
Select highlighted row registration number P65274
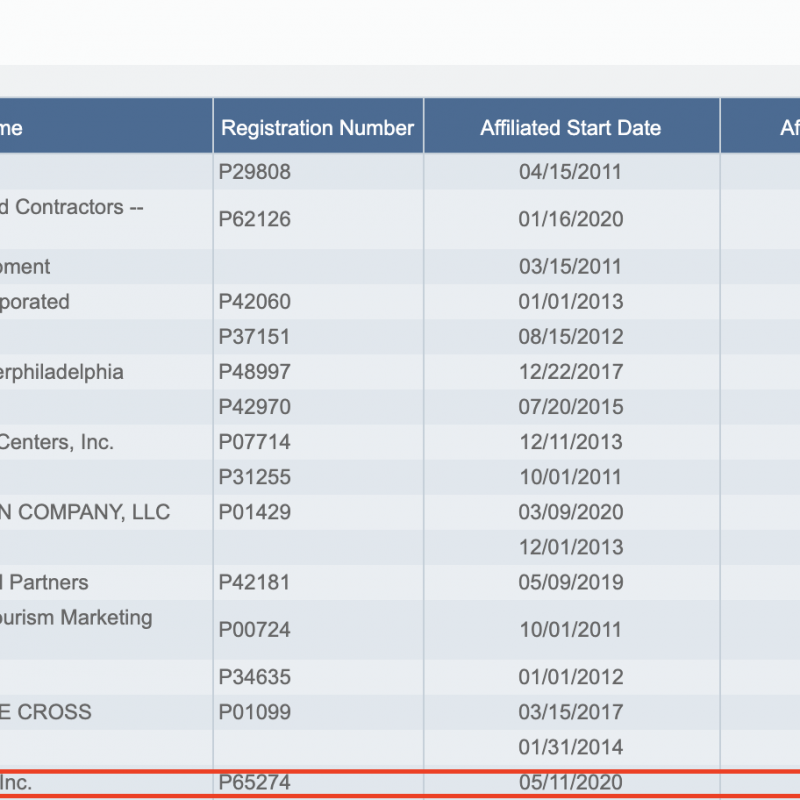click(255, 782)
